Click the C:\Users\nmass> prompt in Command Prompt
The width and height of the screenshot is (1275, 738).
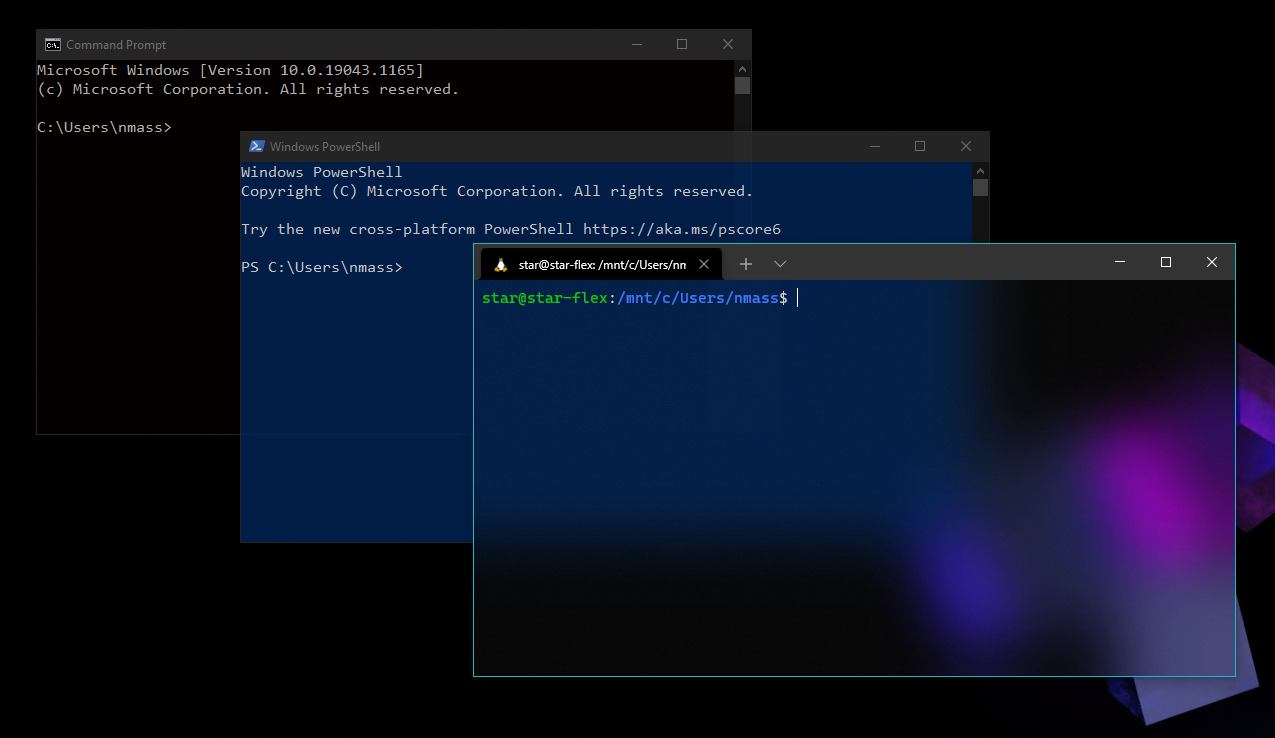104,127
